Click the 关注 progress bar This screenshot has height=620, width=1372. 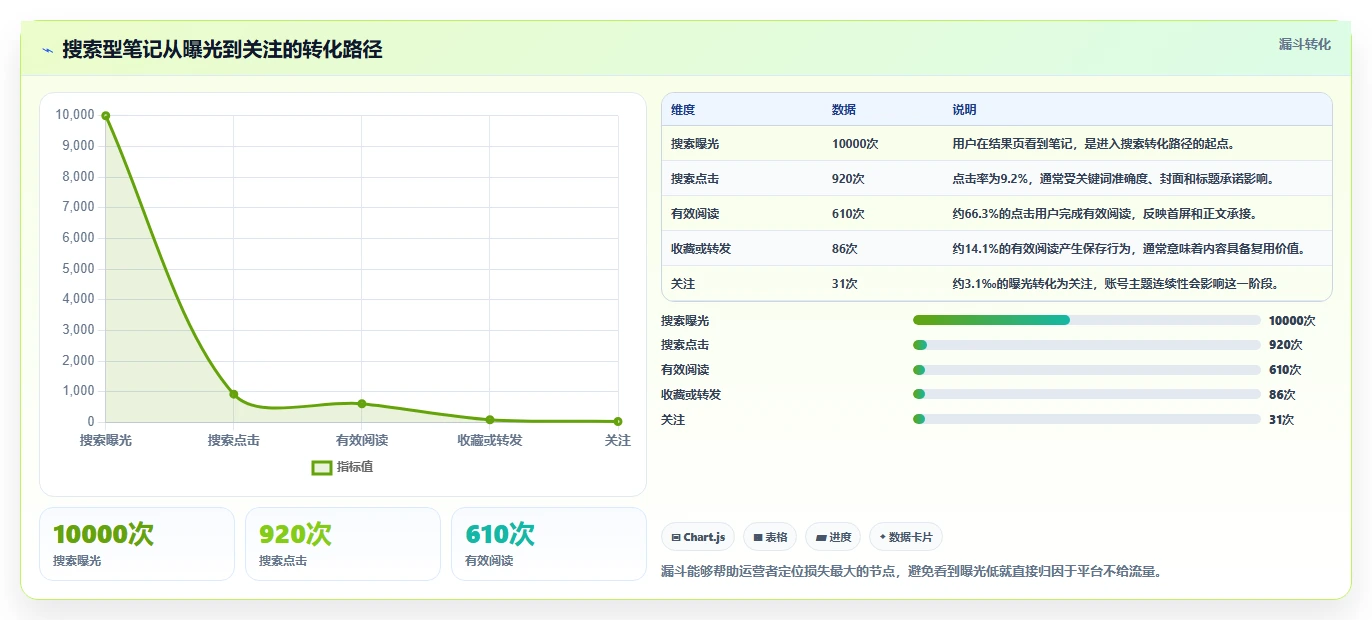pos(1086,419)
